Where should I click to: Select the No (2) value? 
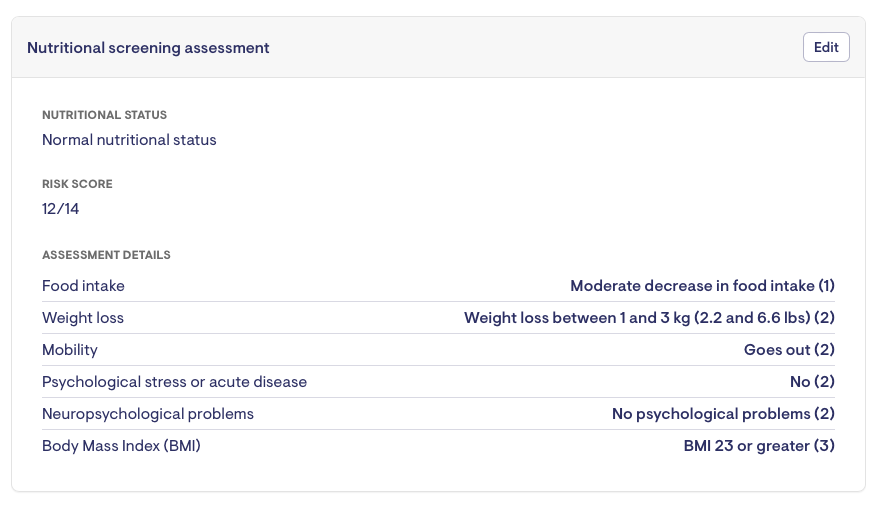pyautogui.click(x=812, y=382)
